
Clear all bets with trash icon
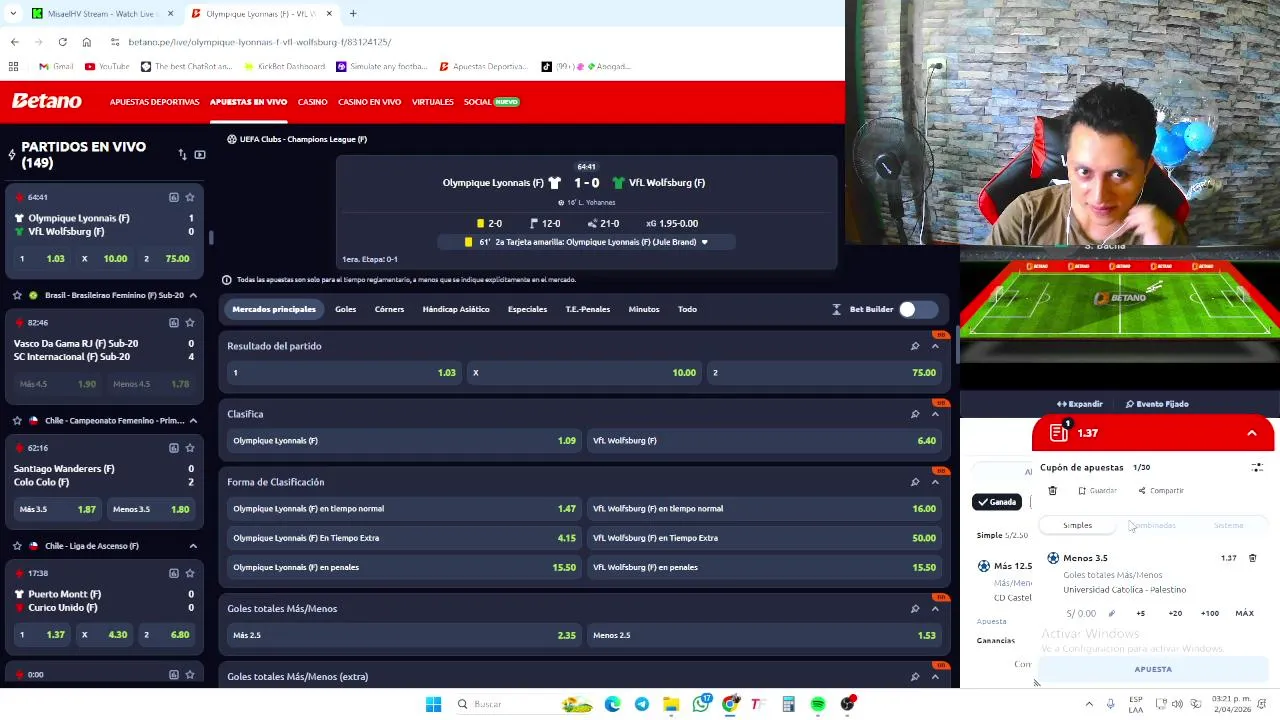(1052, 491)
